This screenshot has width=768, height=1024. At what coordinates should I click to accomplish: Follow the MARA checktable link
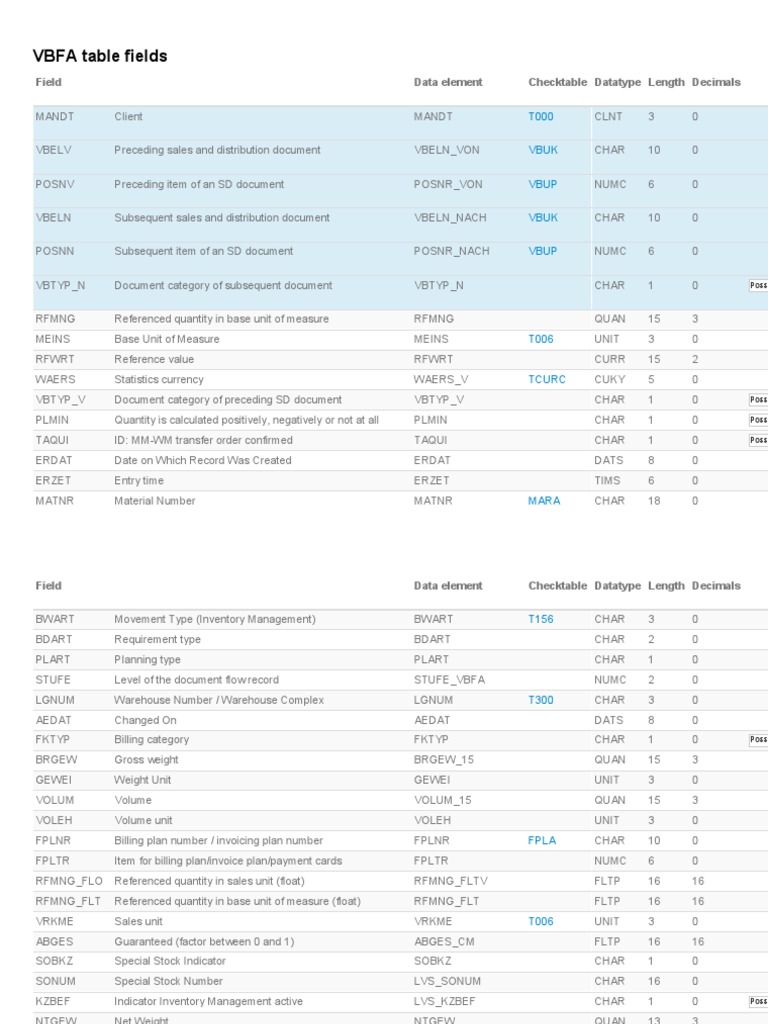544,500
